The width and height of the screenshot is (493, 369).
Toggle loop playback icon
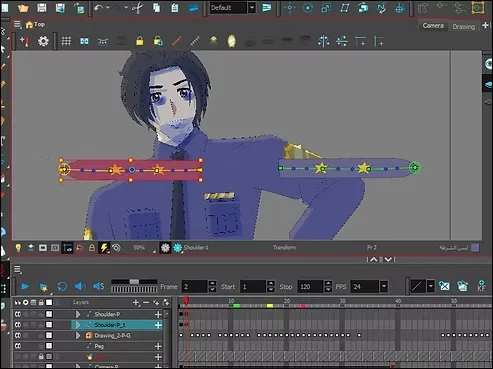[62, 286]
